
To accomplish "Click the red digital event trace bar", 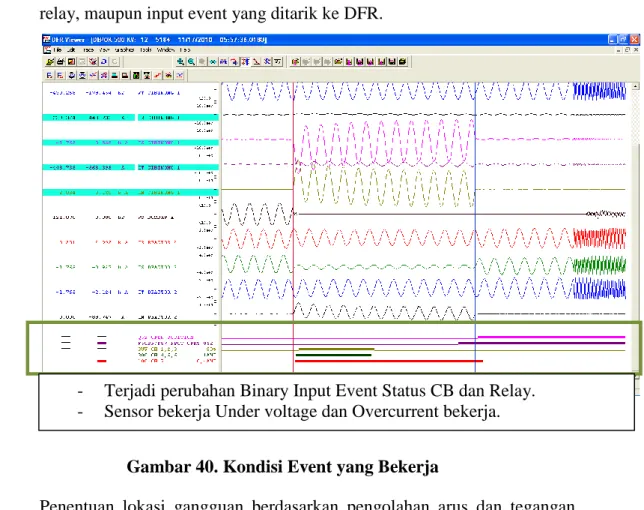I will (389, 361).
